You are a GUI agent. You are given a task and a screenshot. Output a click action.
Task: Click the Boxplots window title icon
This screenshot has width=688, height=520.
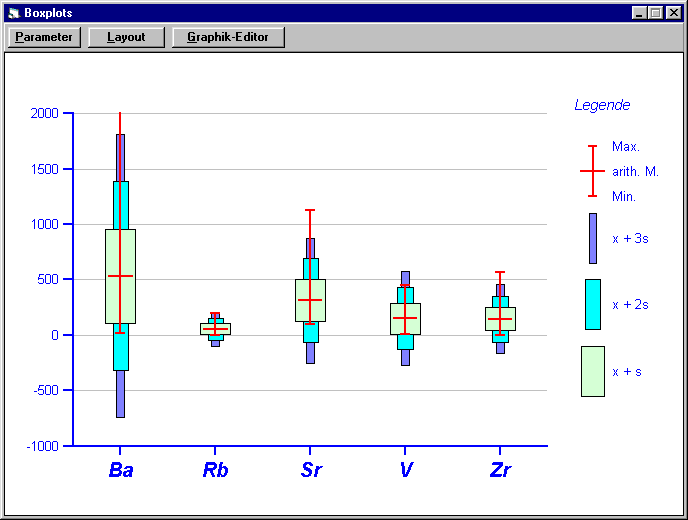[x=14, y=13]
